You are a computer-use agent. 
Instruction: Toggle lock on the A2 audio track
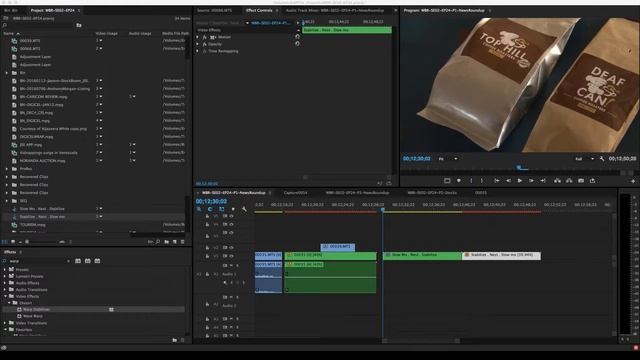click(x=207, y=304)
